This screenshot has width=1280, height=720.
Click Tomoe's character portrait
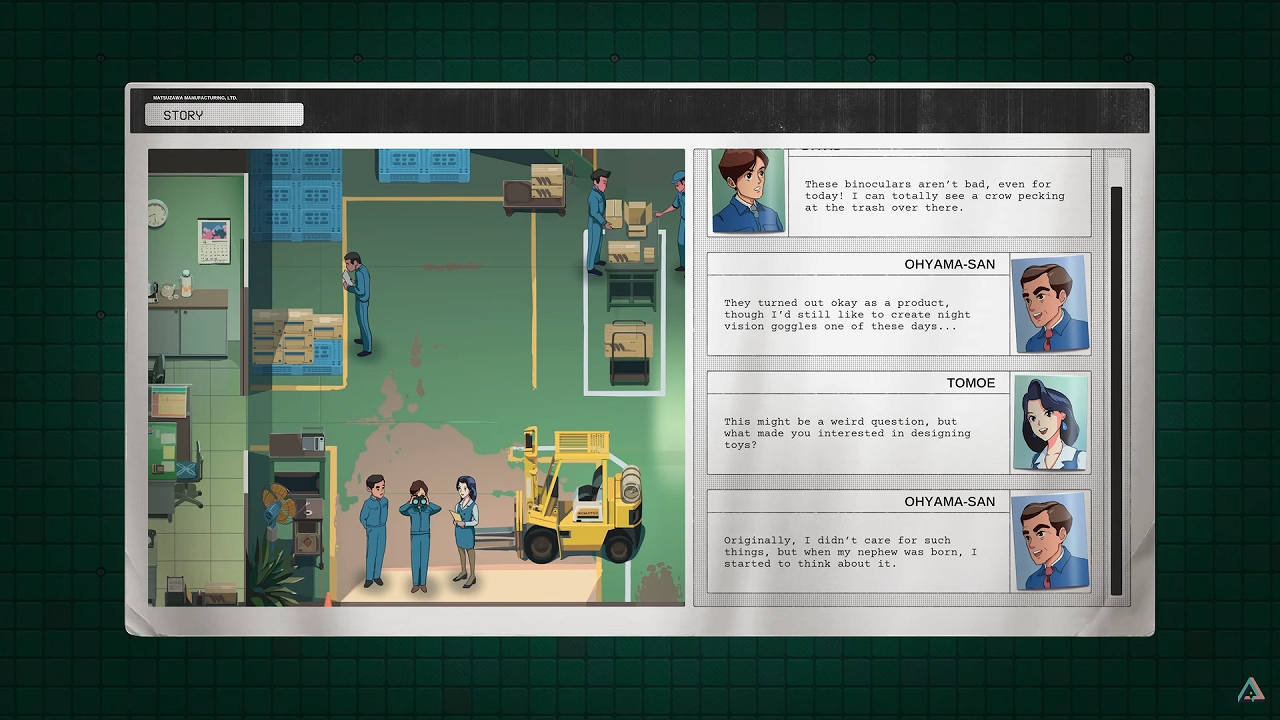(1049, 422)
